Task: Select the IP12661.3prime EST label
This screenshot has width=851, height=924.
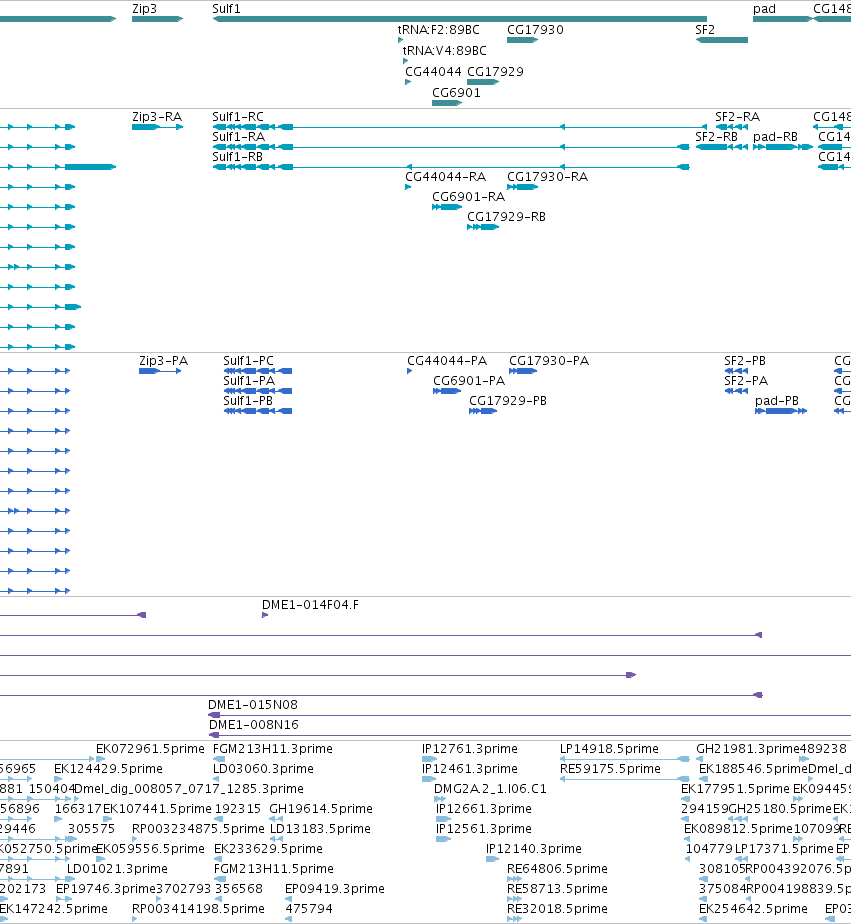Action: [484, 808]
